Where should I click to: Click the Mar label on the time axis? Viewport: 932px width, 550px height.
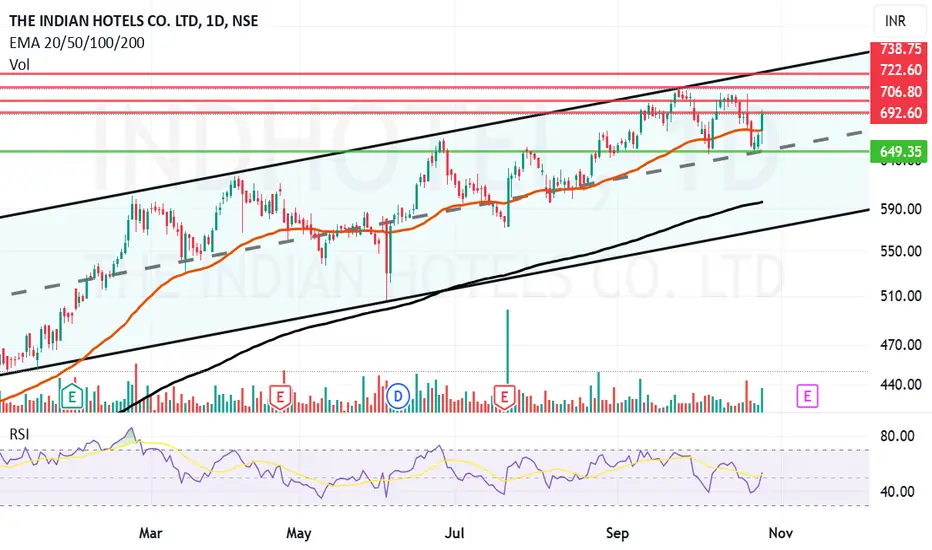pyautogui.click(x=150, y=533)
